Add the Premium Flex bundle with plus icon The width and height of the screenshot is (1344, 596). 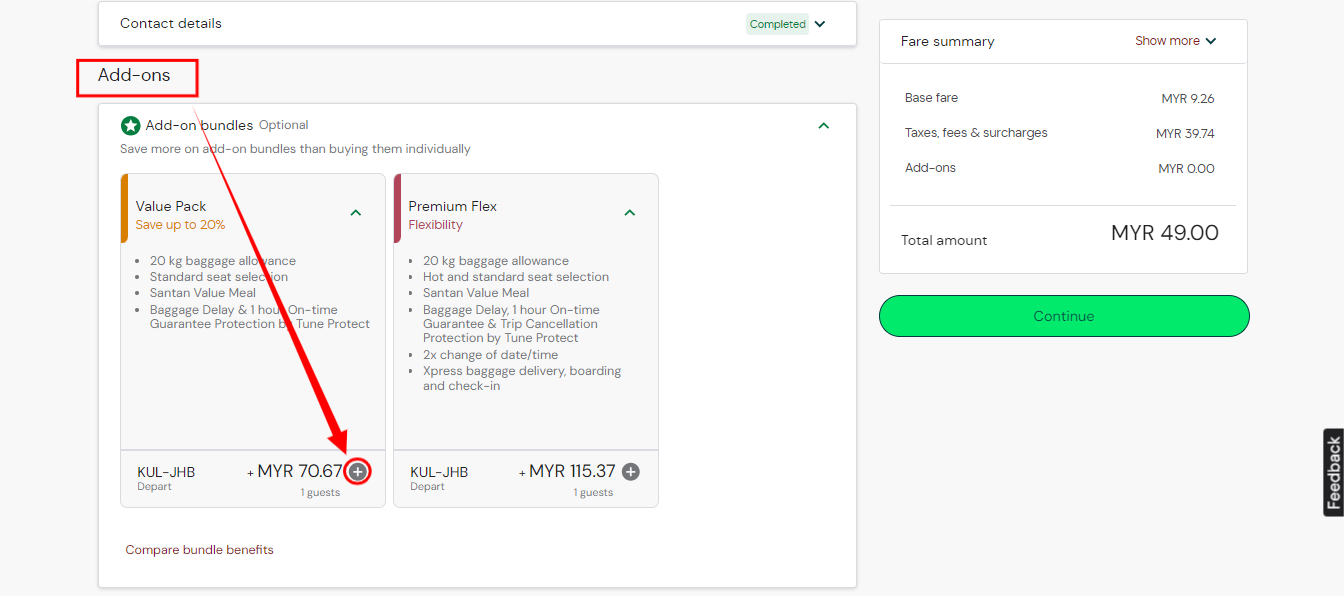click(x=630, y=472)
